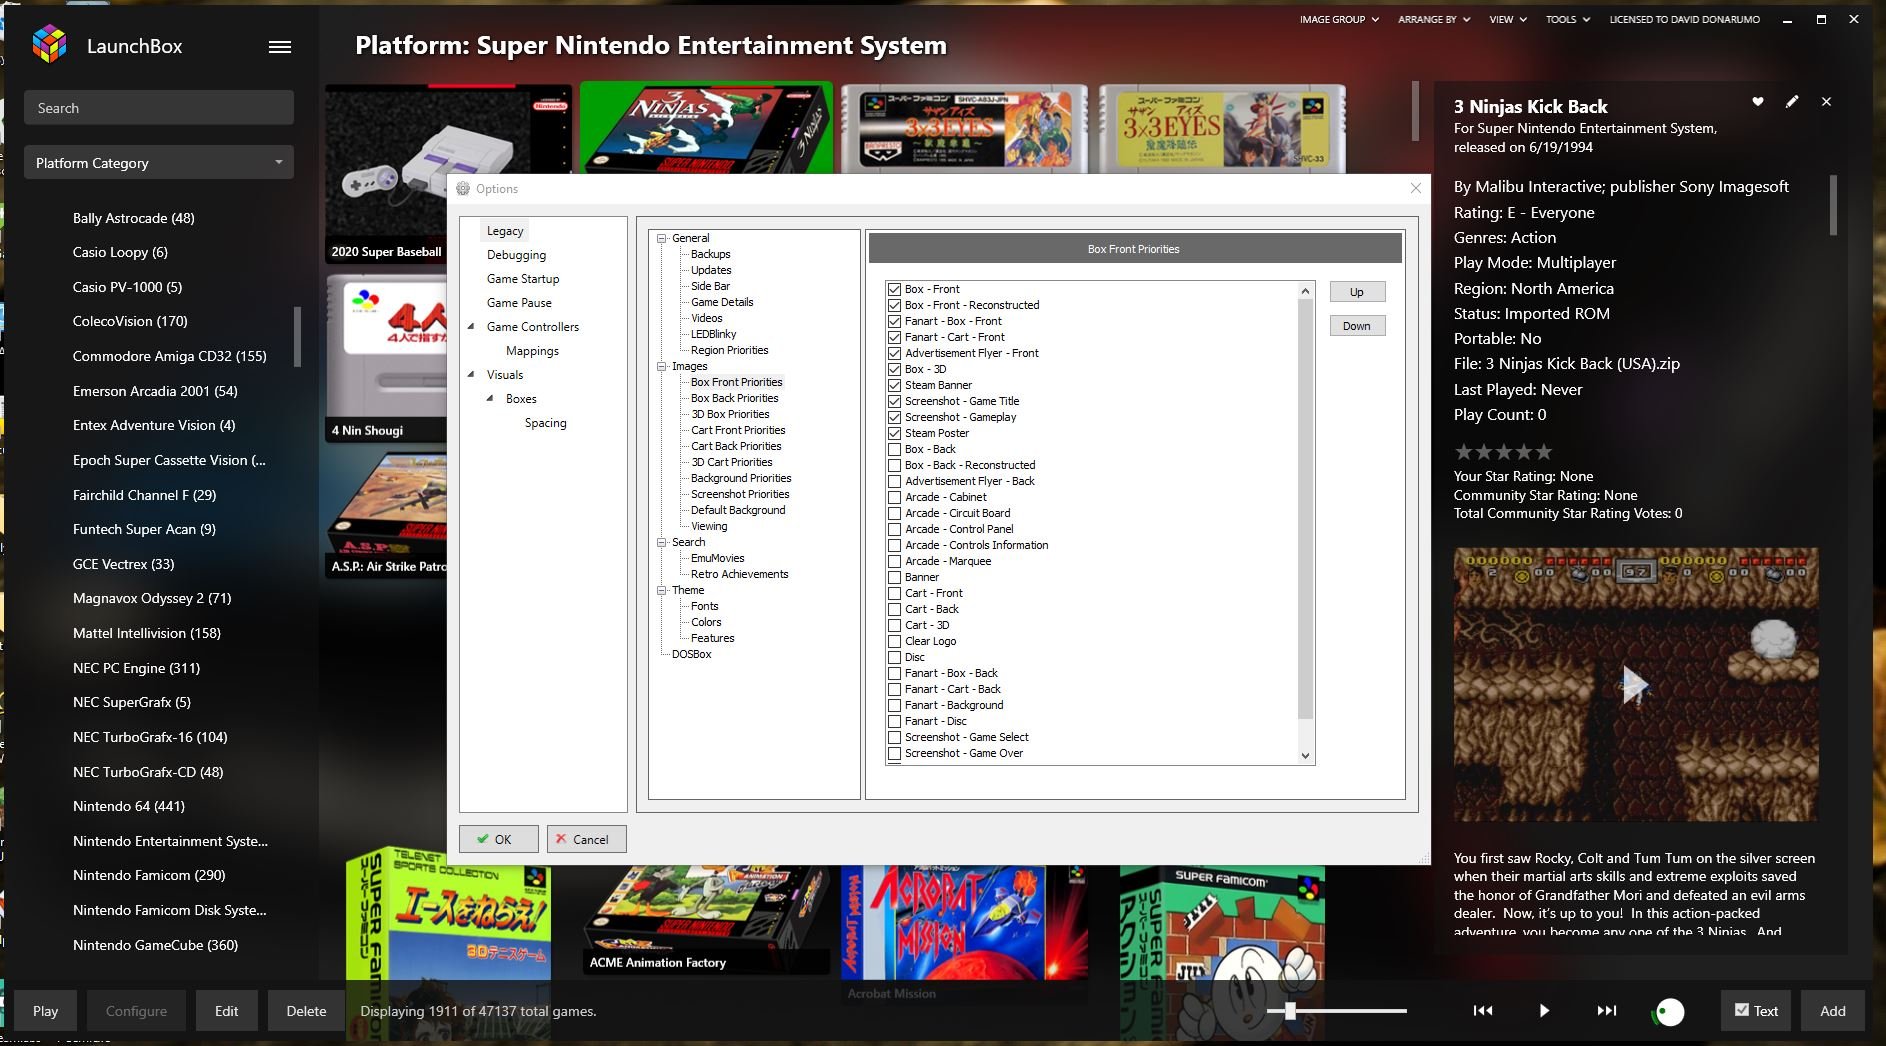Click the Delete button in bottom bar

(x=306, y=1011)
